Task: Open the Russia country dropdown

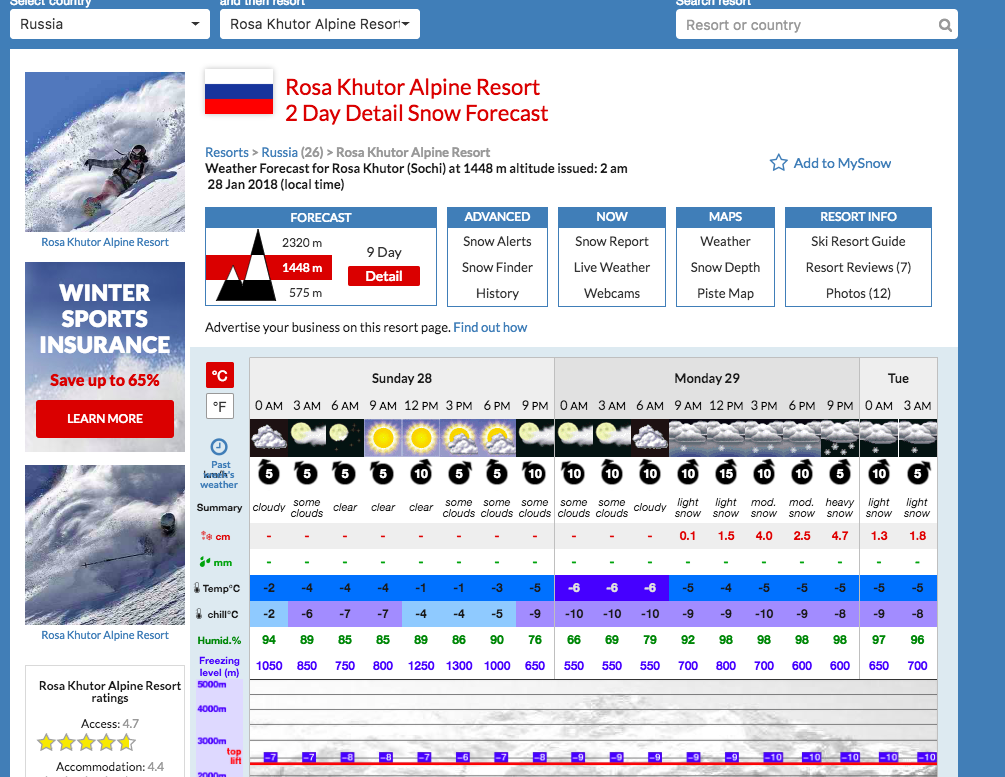Action: coord(110,24)
